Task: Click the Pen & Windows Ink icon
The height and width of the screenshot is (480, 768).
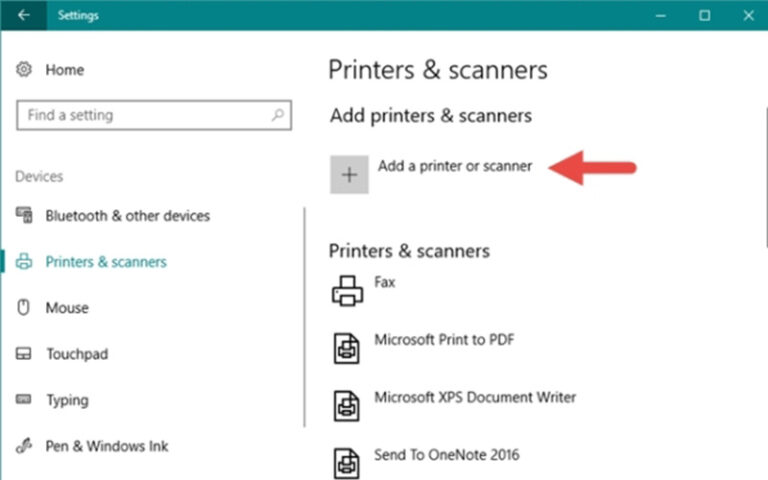Action: 24,446
